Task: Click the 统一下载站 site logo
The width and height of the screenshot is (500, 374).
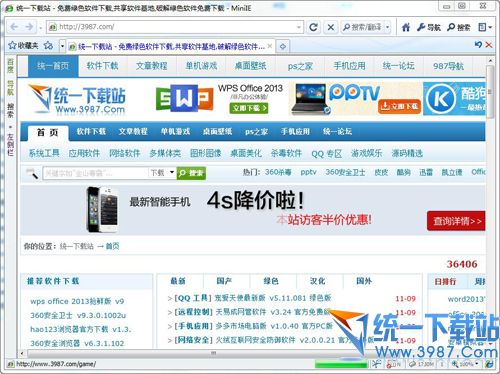Action: tap(78, 100)
